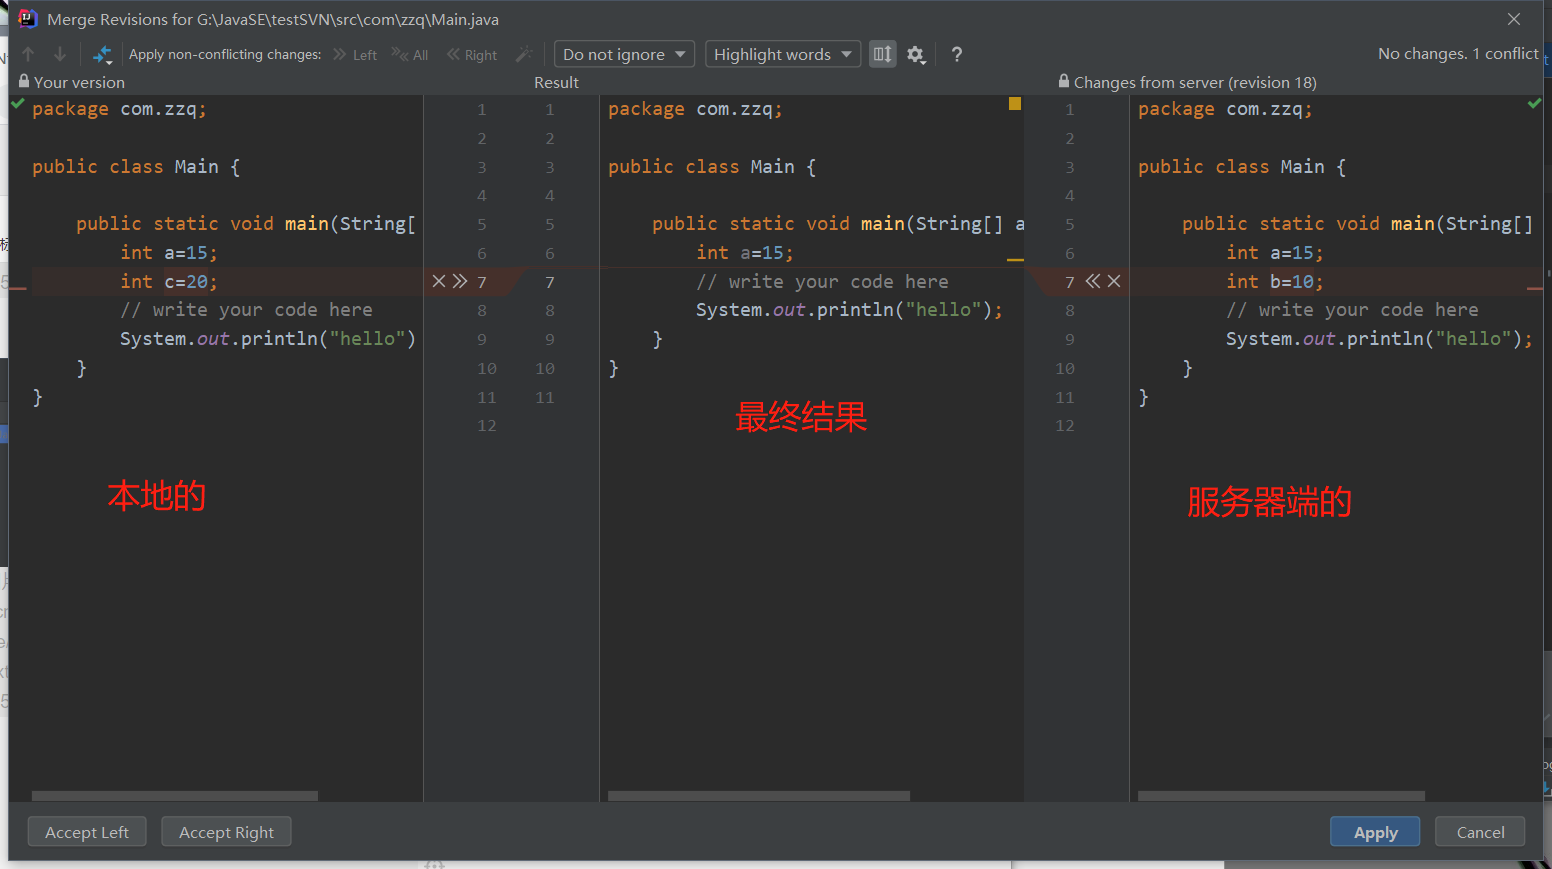Image resolution: width=1552 pixels, height=869 pixels.
Task: Click horizontal scrollbar of right server pane
Action: pos(1281,796)
